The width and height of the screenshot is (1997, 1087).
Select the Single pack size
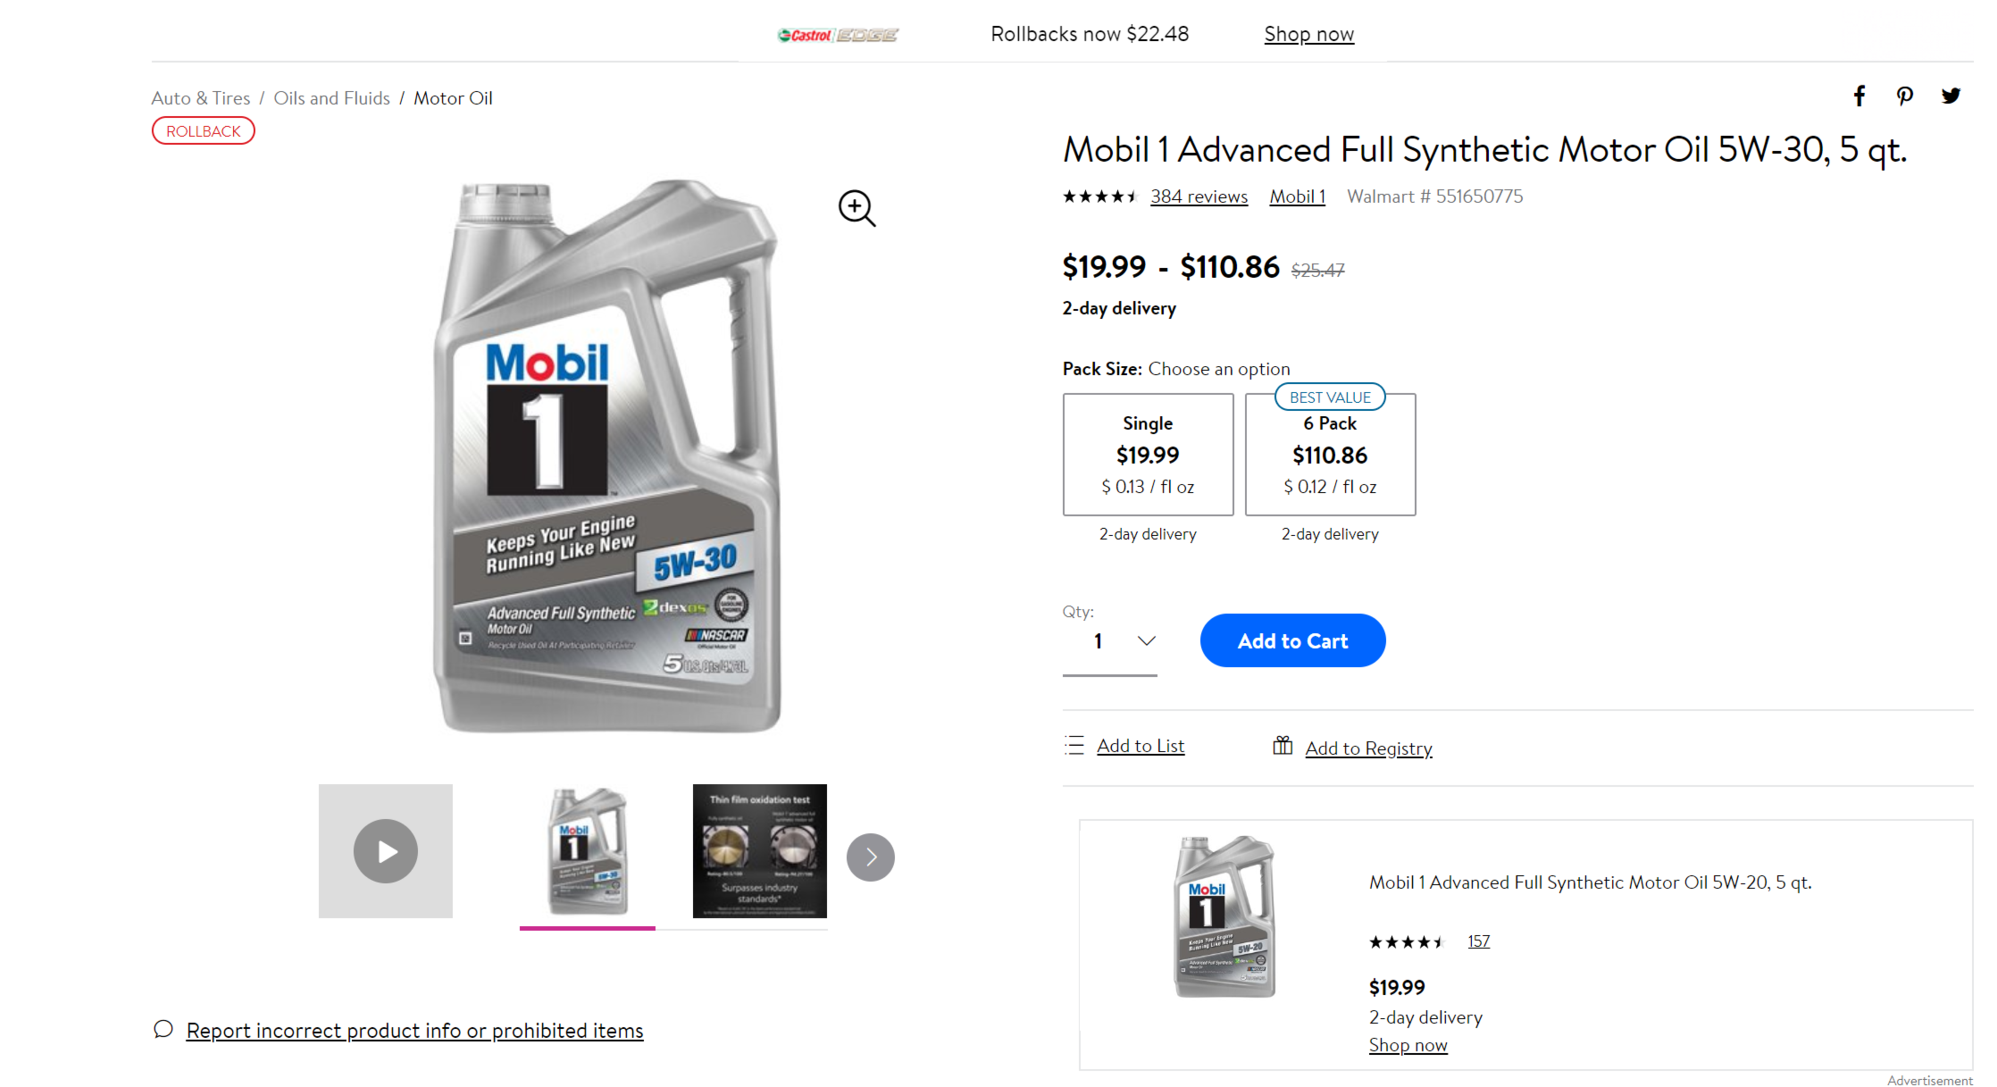click(x=1147, y=454)
